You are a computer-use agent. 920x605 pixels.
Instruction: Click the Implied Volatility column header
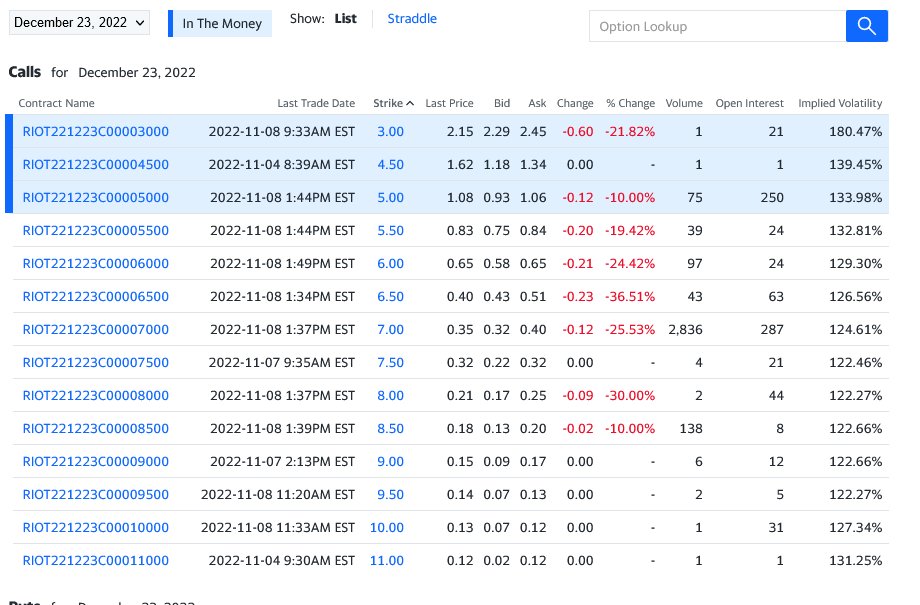pos(840,103)
